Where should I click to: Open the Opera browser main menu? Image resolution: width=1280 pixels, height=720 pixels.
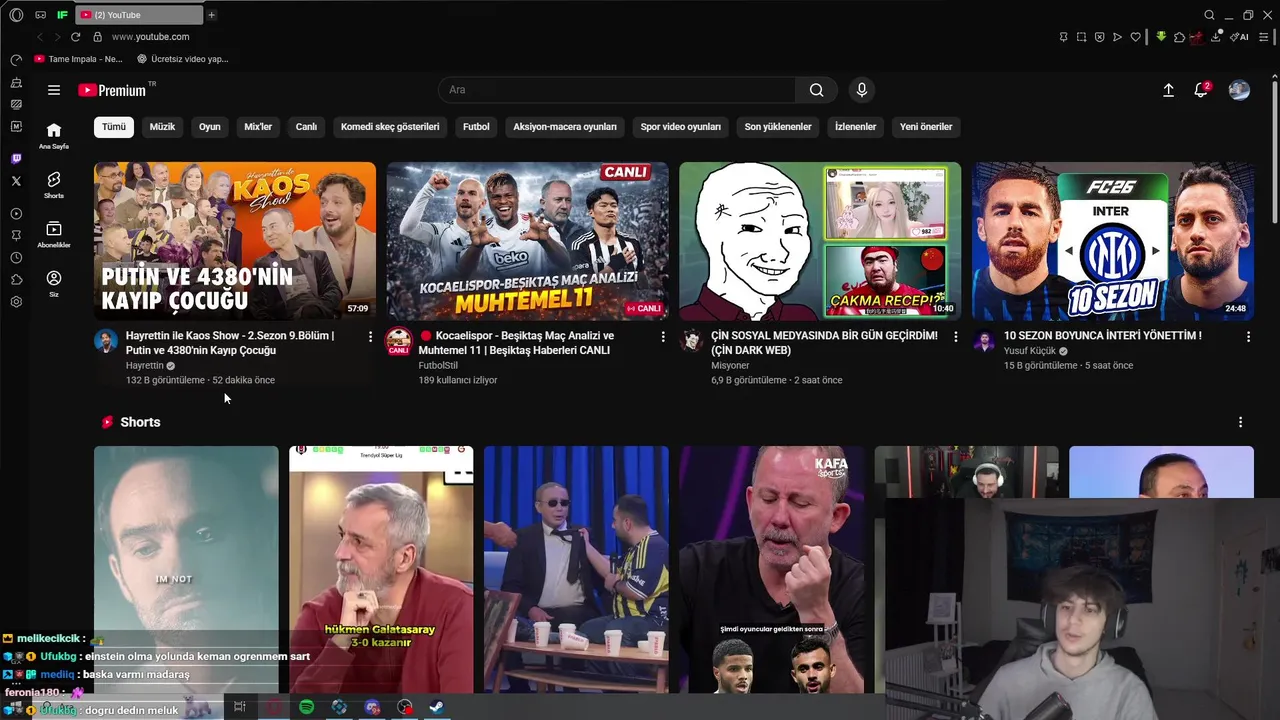tap(16, 15)
